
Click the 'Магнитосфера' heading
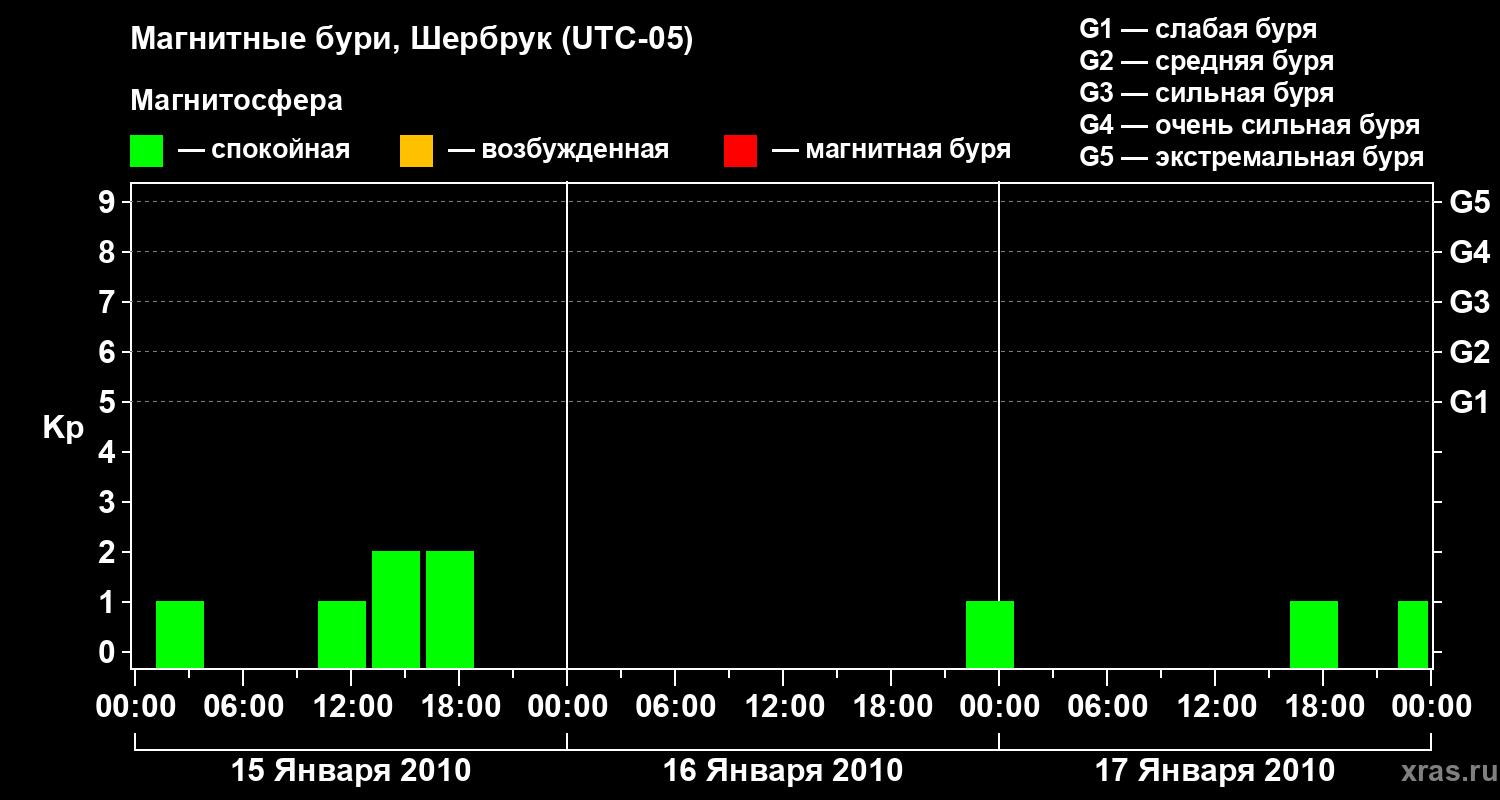[x=236, y=101]
